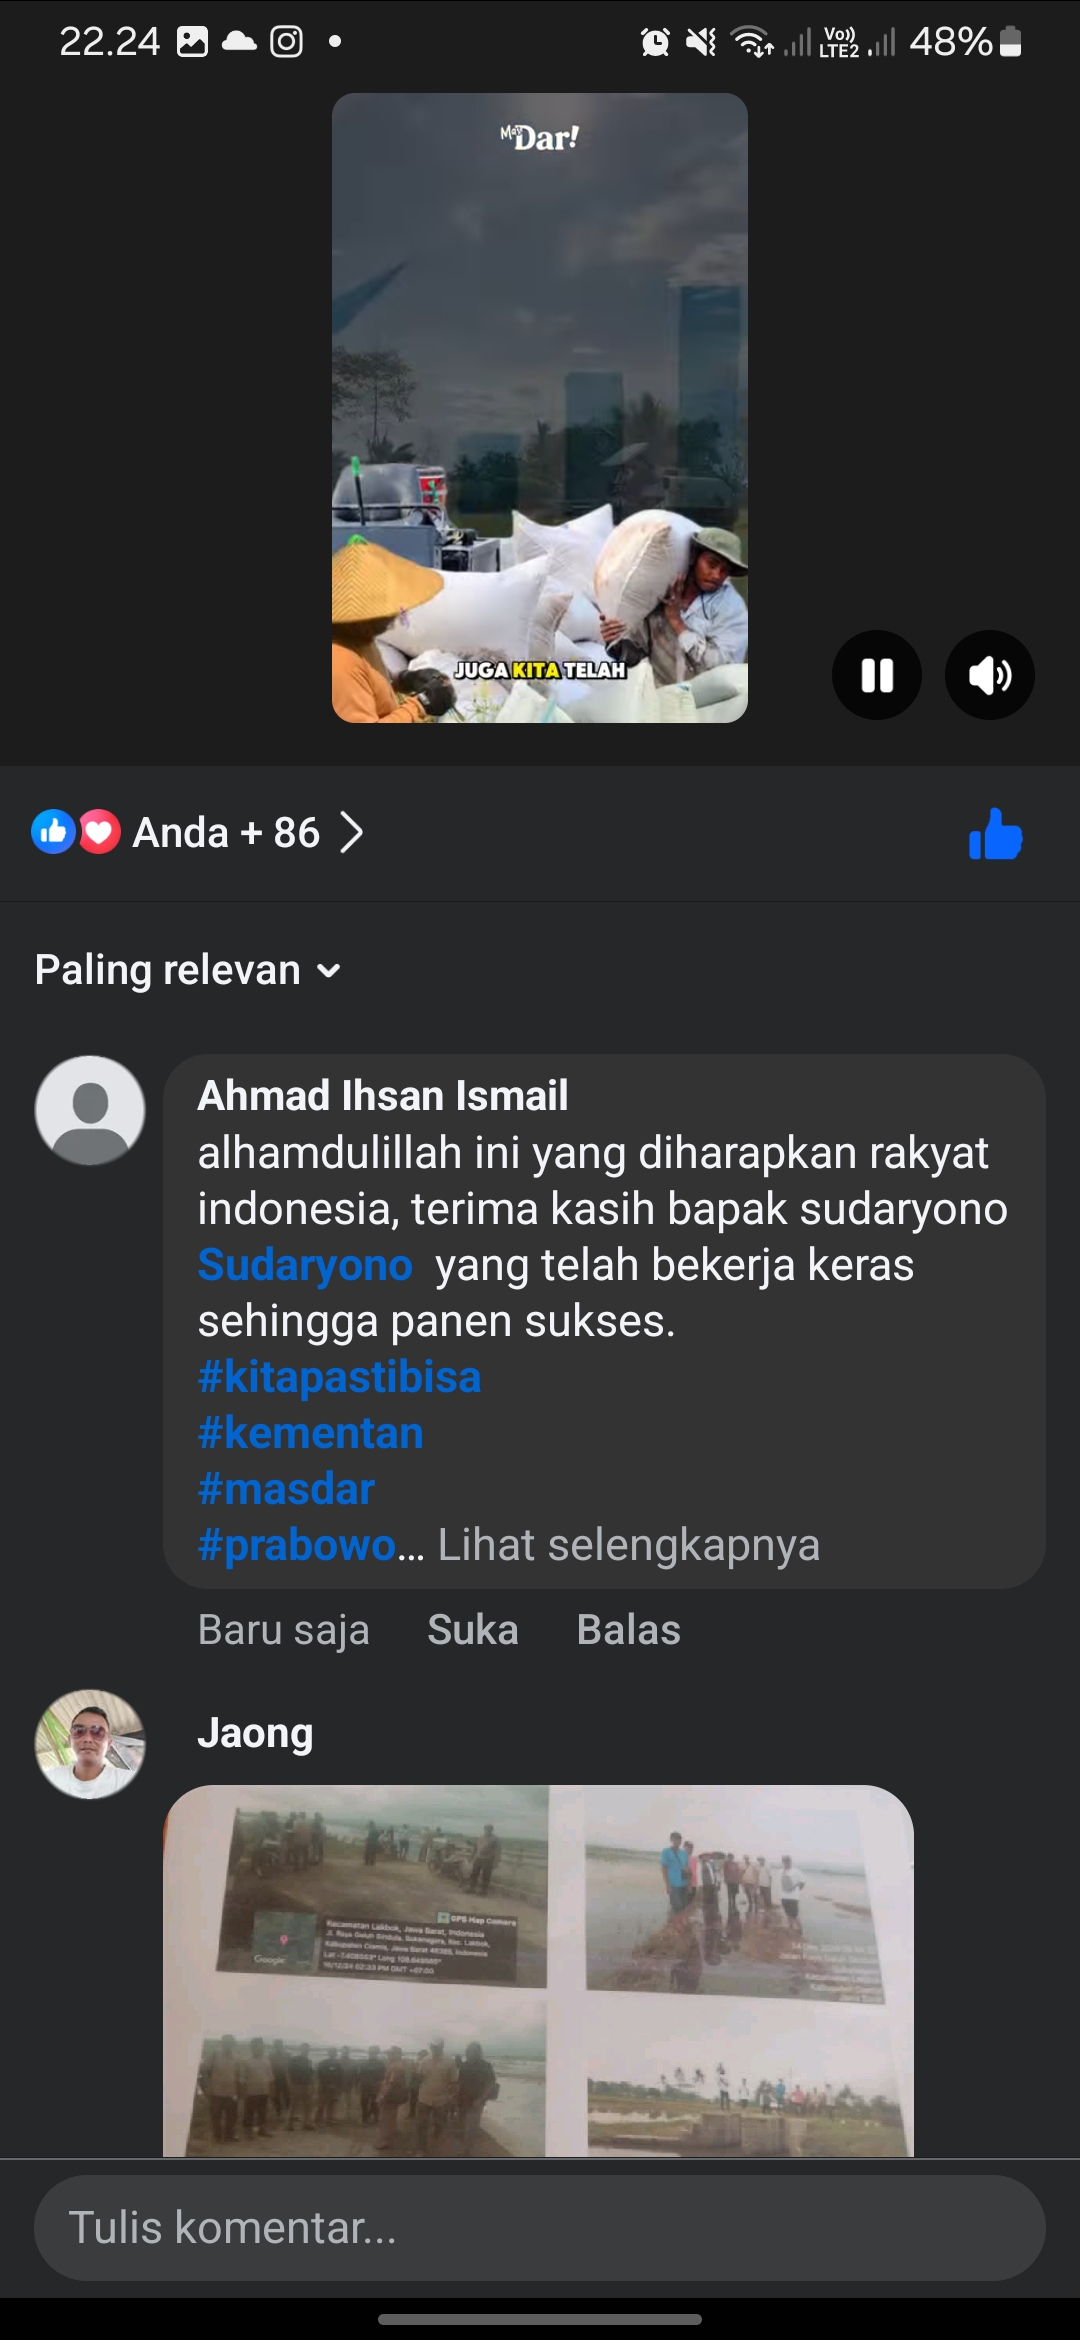Pause the playing video
The height and width of the screenshot is (2340, 1080).
(x=877, y=675)
